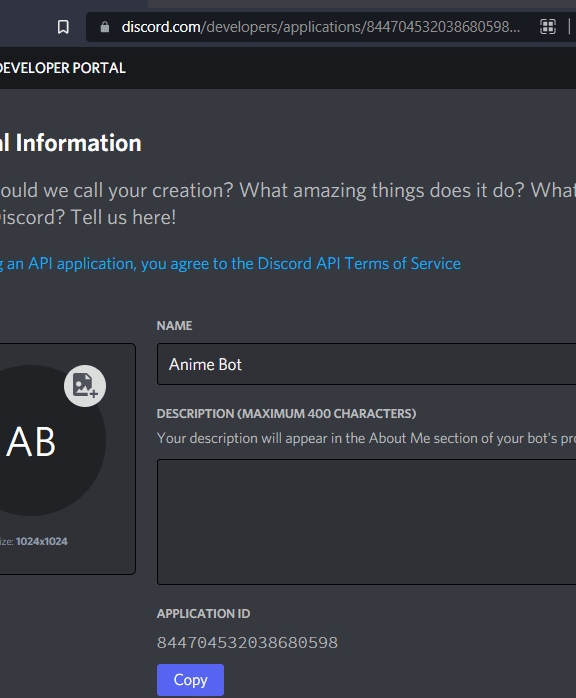Open the grid extensions icon in address bar

click(x=548, y=27)
